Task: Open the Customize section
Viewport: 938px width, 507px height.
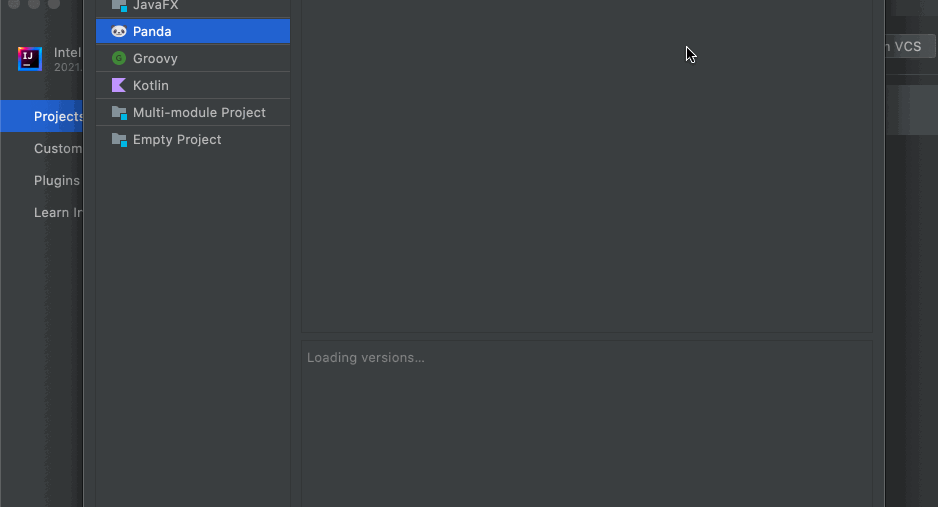Action: (x=58, y=149)
